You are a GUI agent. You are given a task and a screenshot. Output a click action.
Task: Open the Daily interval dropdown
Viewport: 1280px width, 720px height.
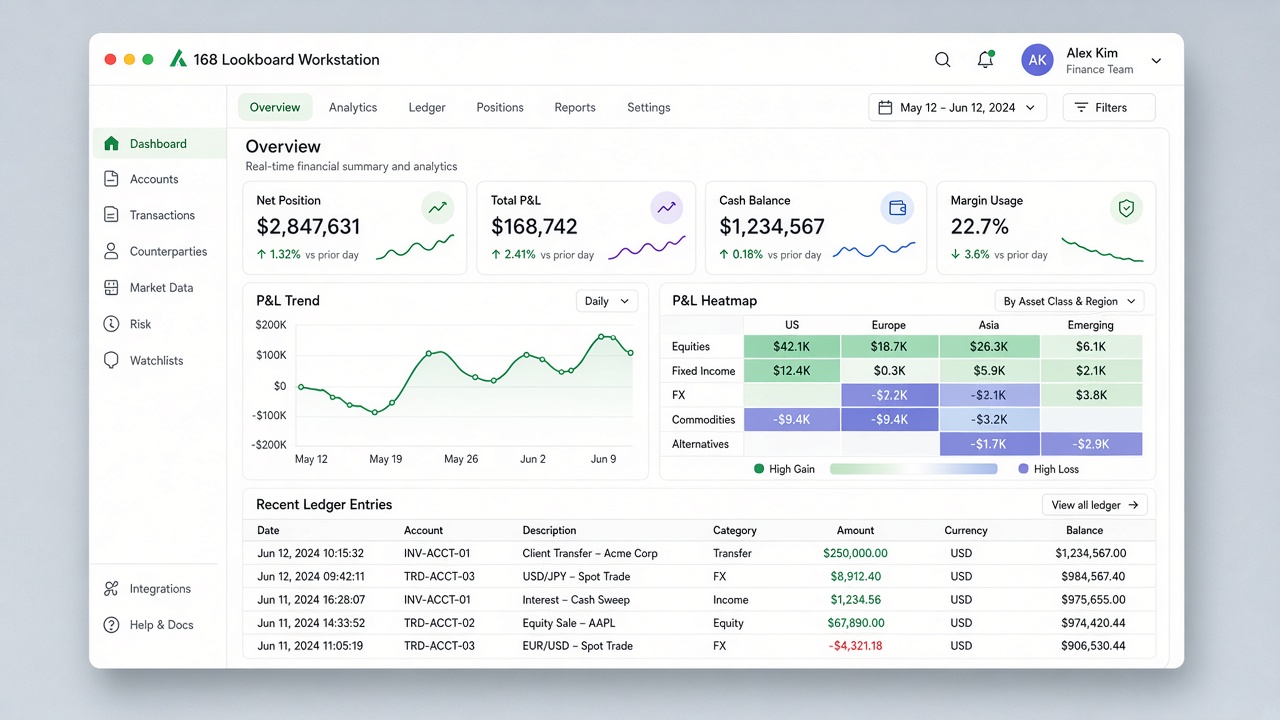607,301
